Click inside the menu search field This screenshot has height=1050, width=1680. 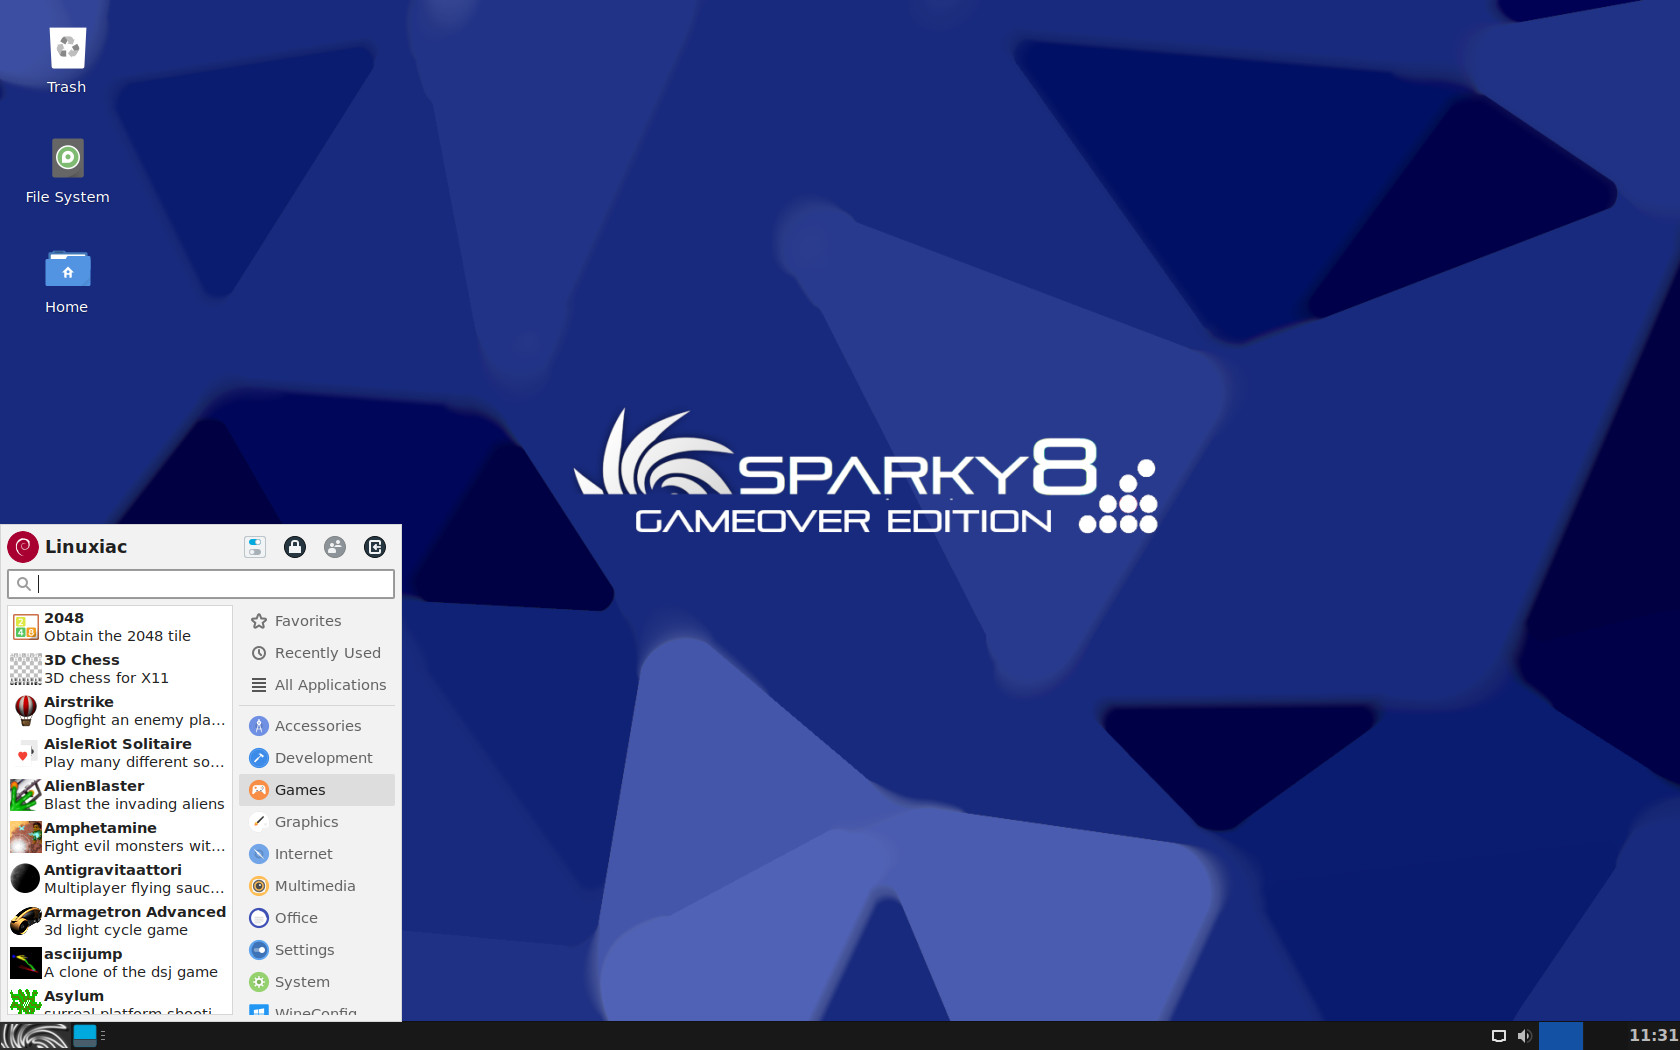[x=201, y=584]
